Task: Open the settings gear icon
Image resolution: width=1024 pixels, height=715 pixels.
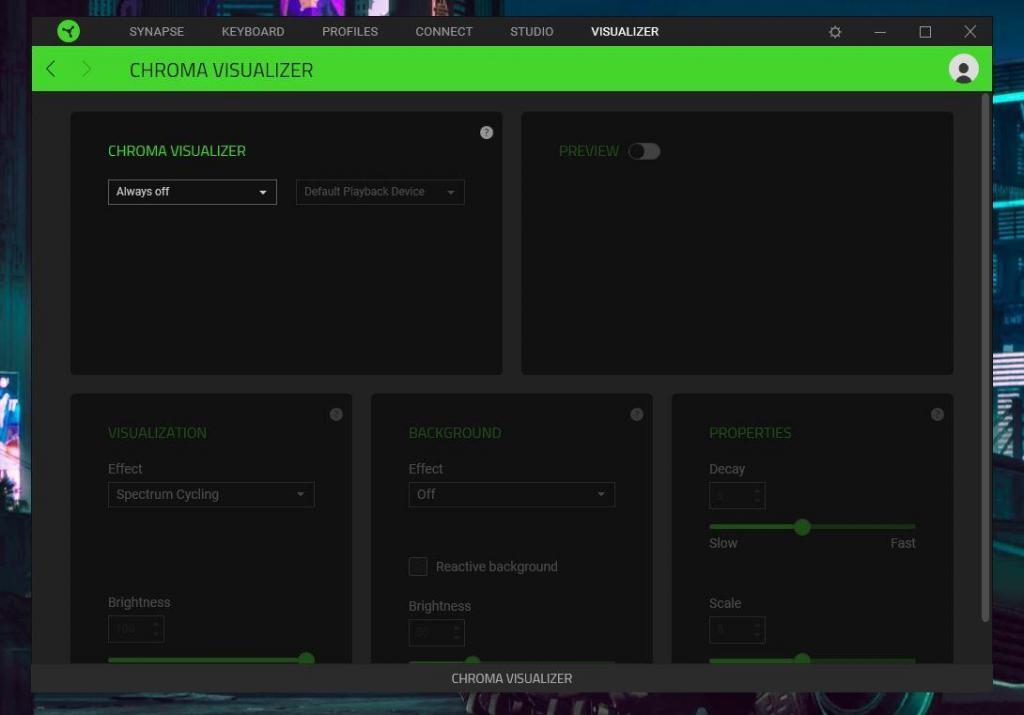Action: click(x=835, y=32)
